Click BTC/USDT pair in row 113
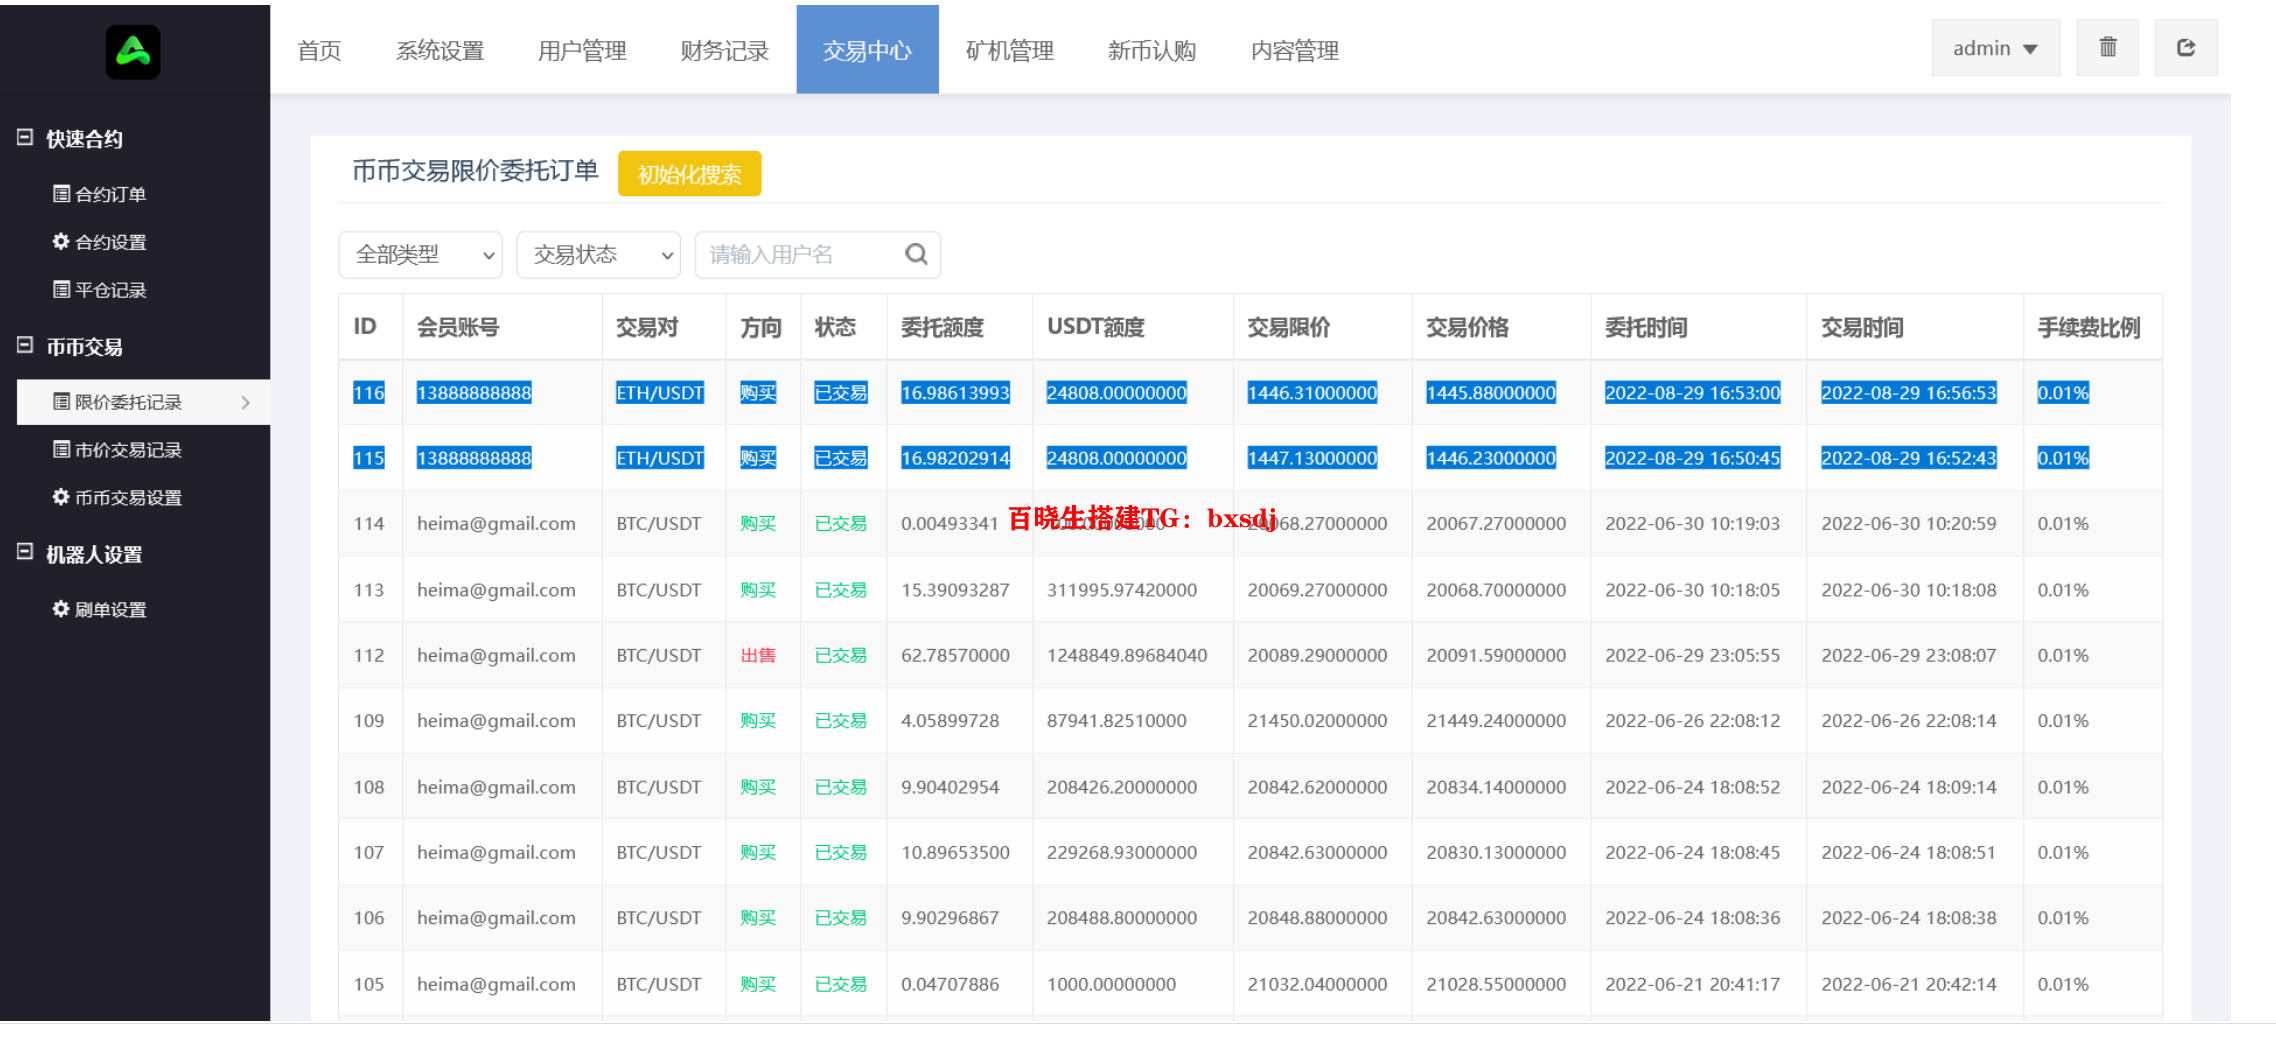This screenshot has height=1055, width=2276. [658, 590]
